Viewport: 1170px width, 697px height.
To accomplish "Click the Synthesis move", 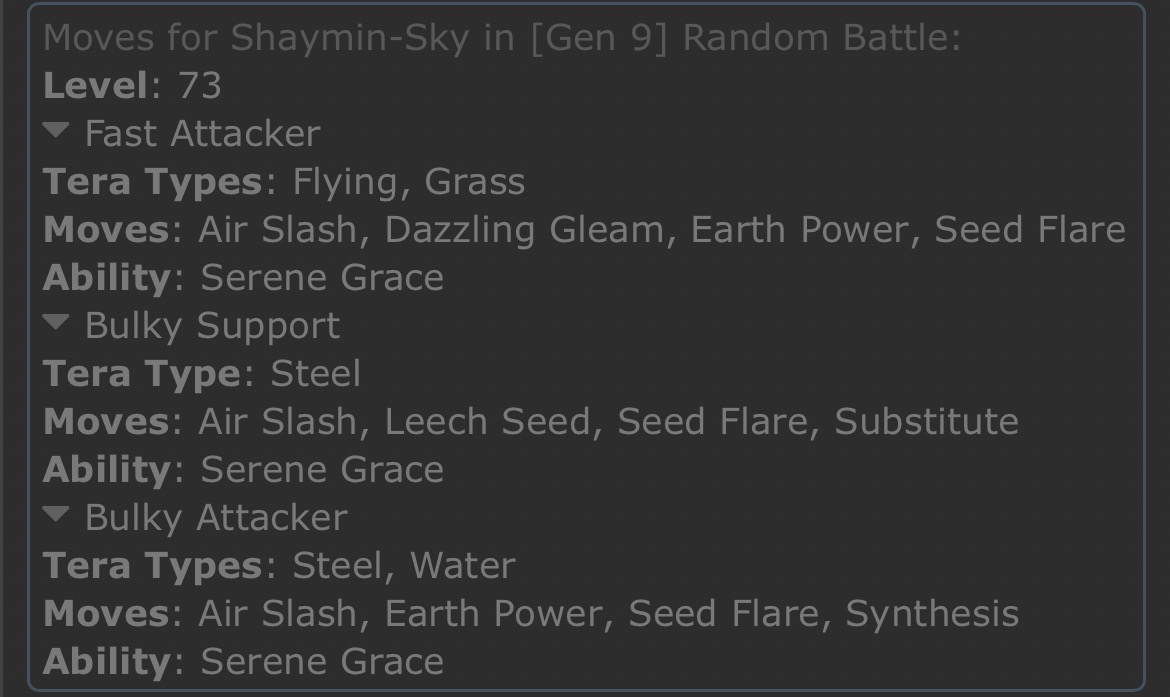I will [932, 613].
